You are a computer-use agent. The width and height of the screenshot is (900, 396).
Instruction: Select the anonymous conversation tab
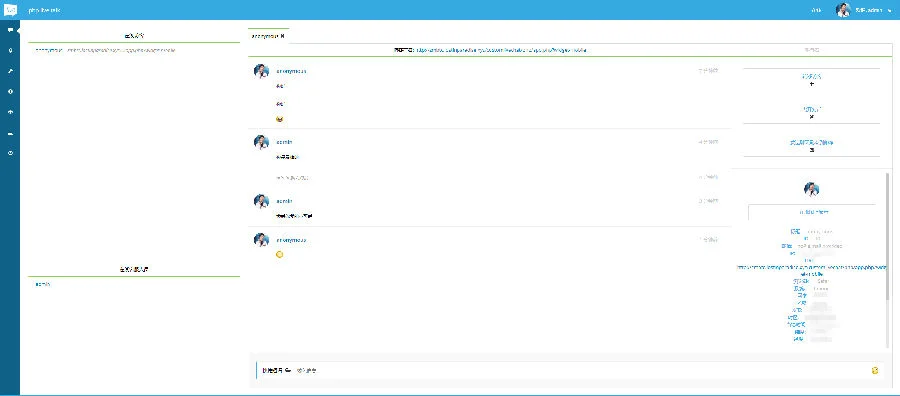(x=268, y=36)
